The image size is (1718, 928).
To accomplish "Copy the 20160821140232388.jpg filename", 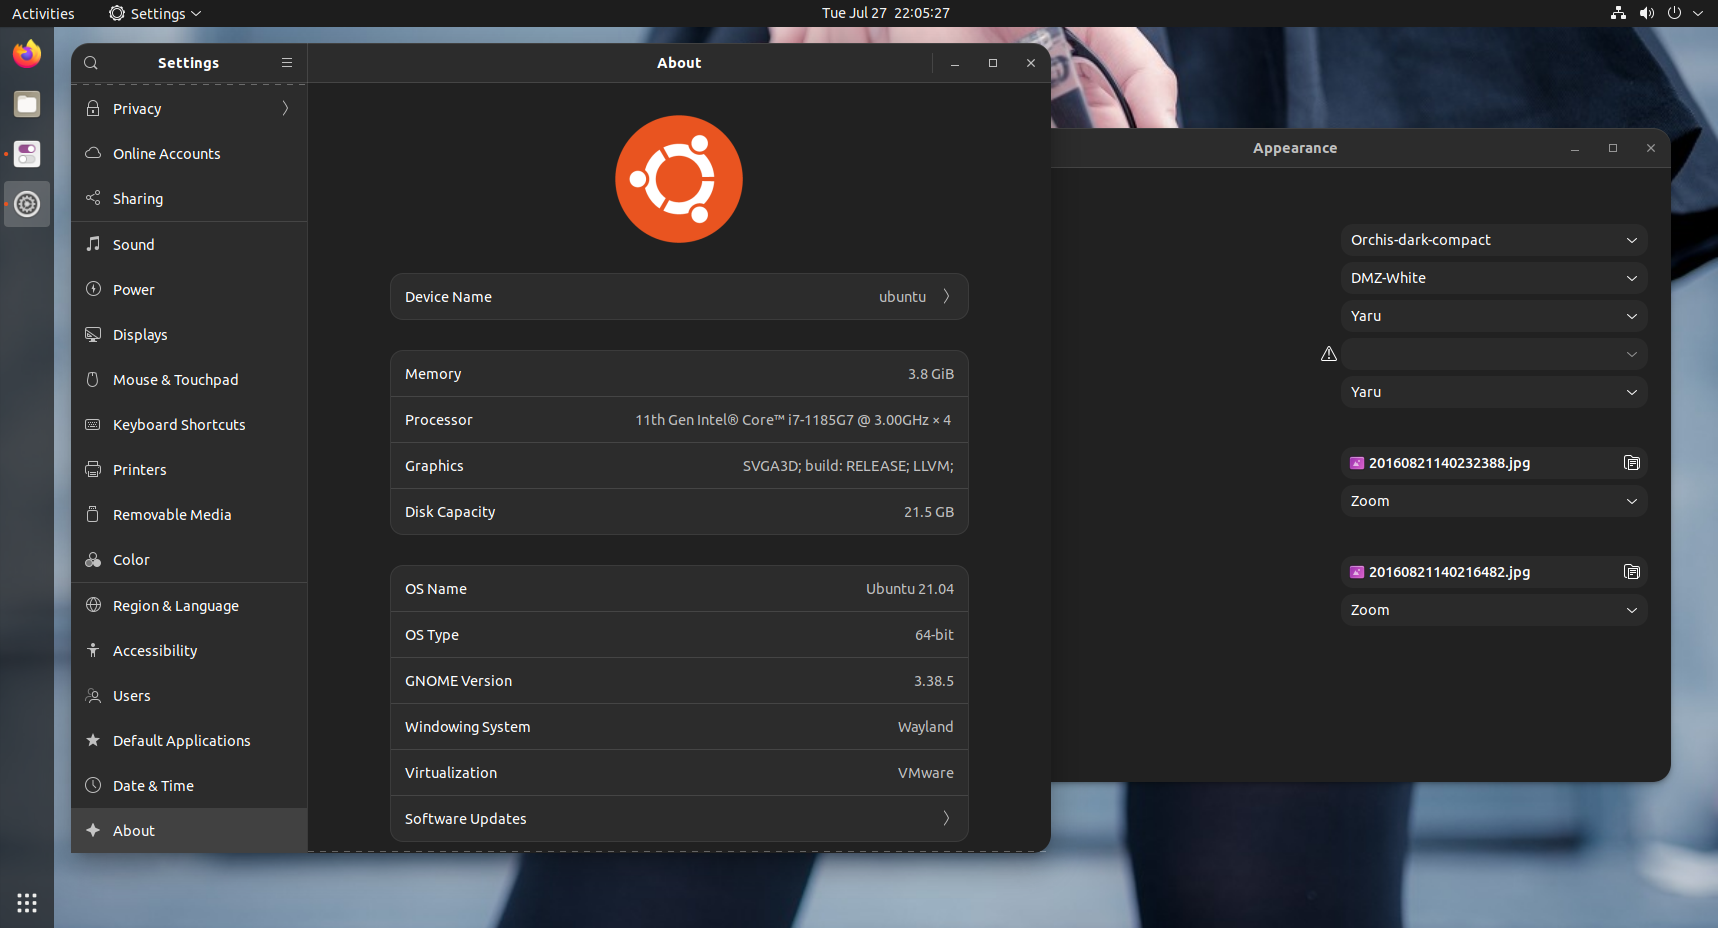I will pos(1632,463).
